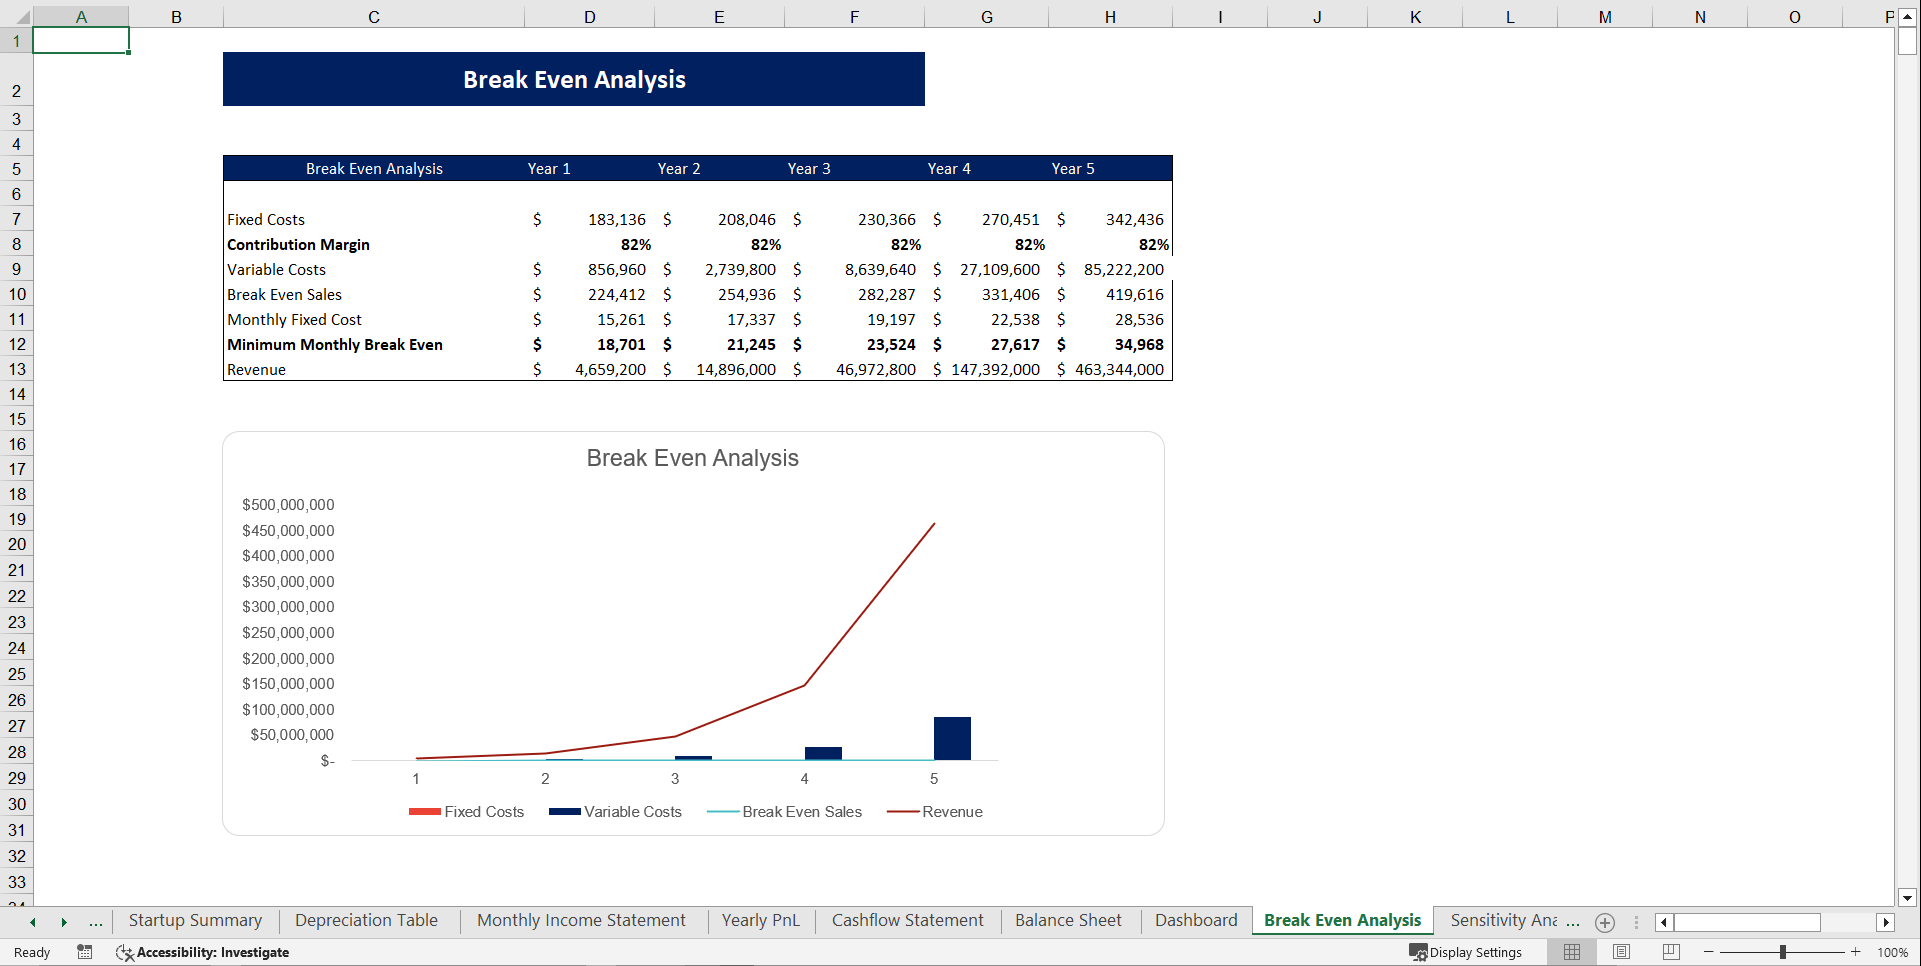1921x966 pixels.
Task: Click the vertical scrollbar thumb
Action: point(1907,41)
